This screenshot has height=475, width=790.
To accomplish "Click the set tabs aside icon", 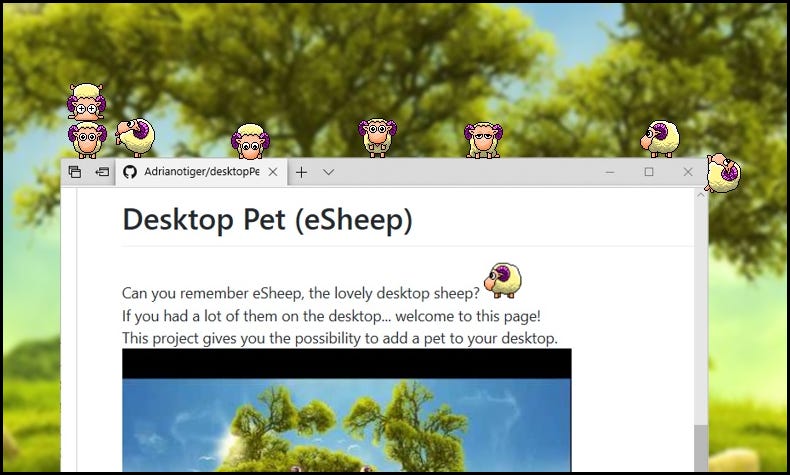I will click(x=102, y=172).
